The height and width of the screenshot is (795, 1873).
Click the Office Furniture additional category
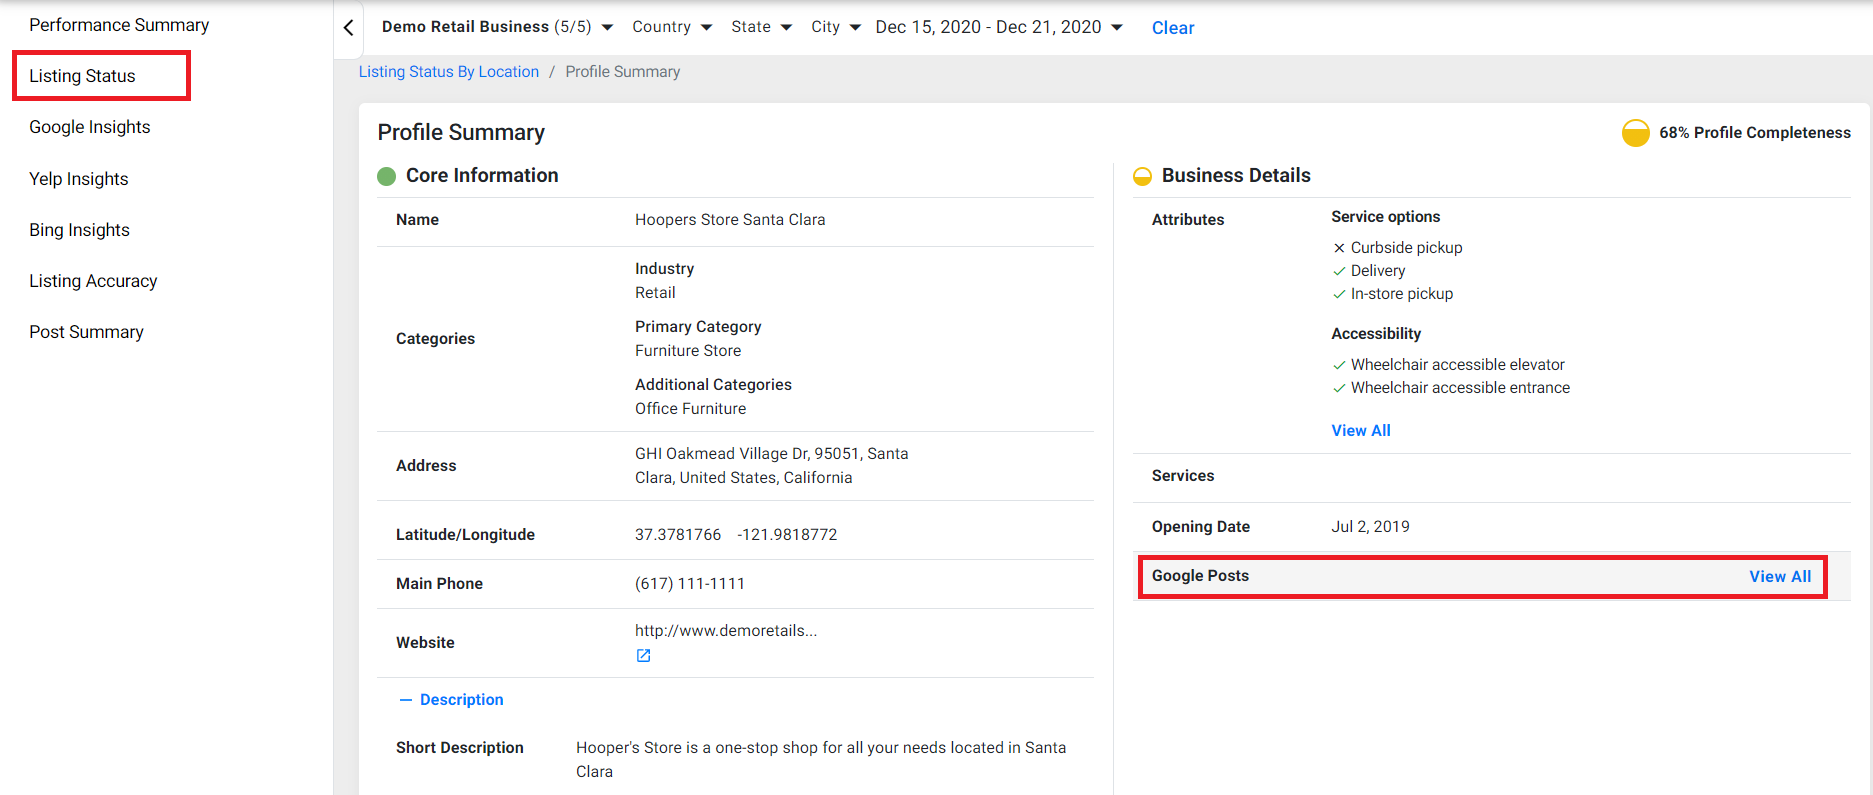(x=691, y=409)
